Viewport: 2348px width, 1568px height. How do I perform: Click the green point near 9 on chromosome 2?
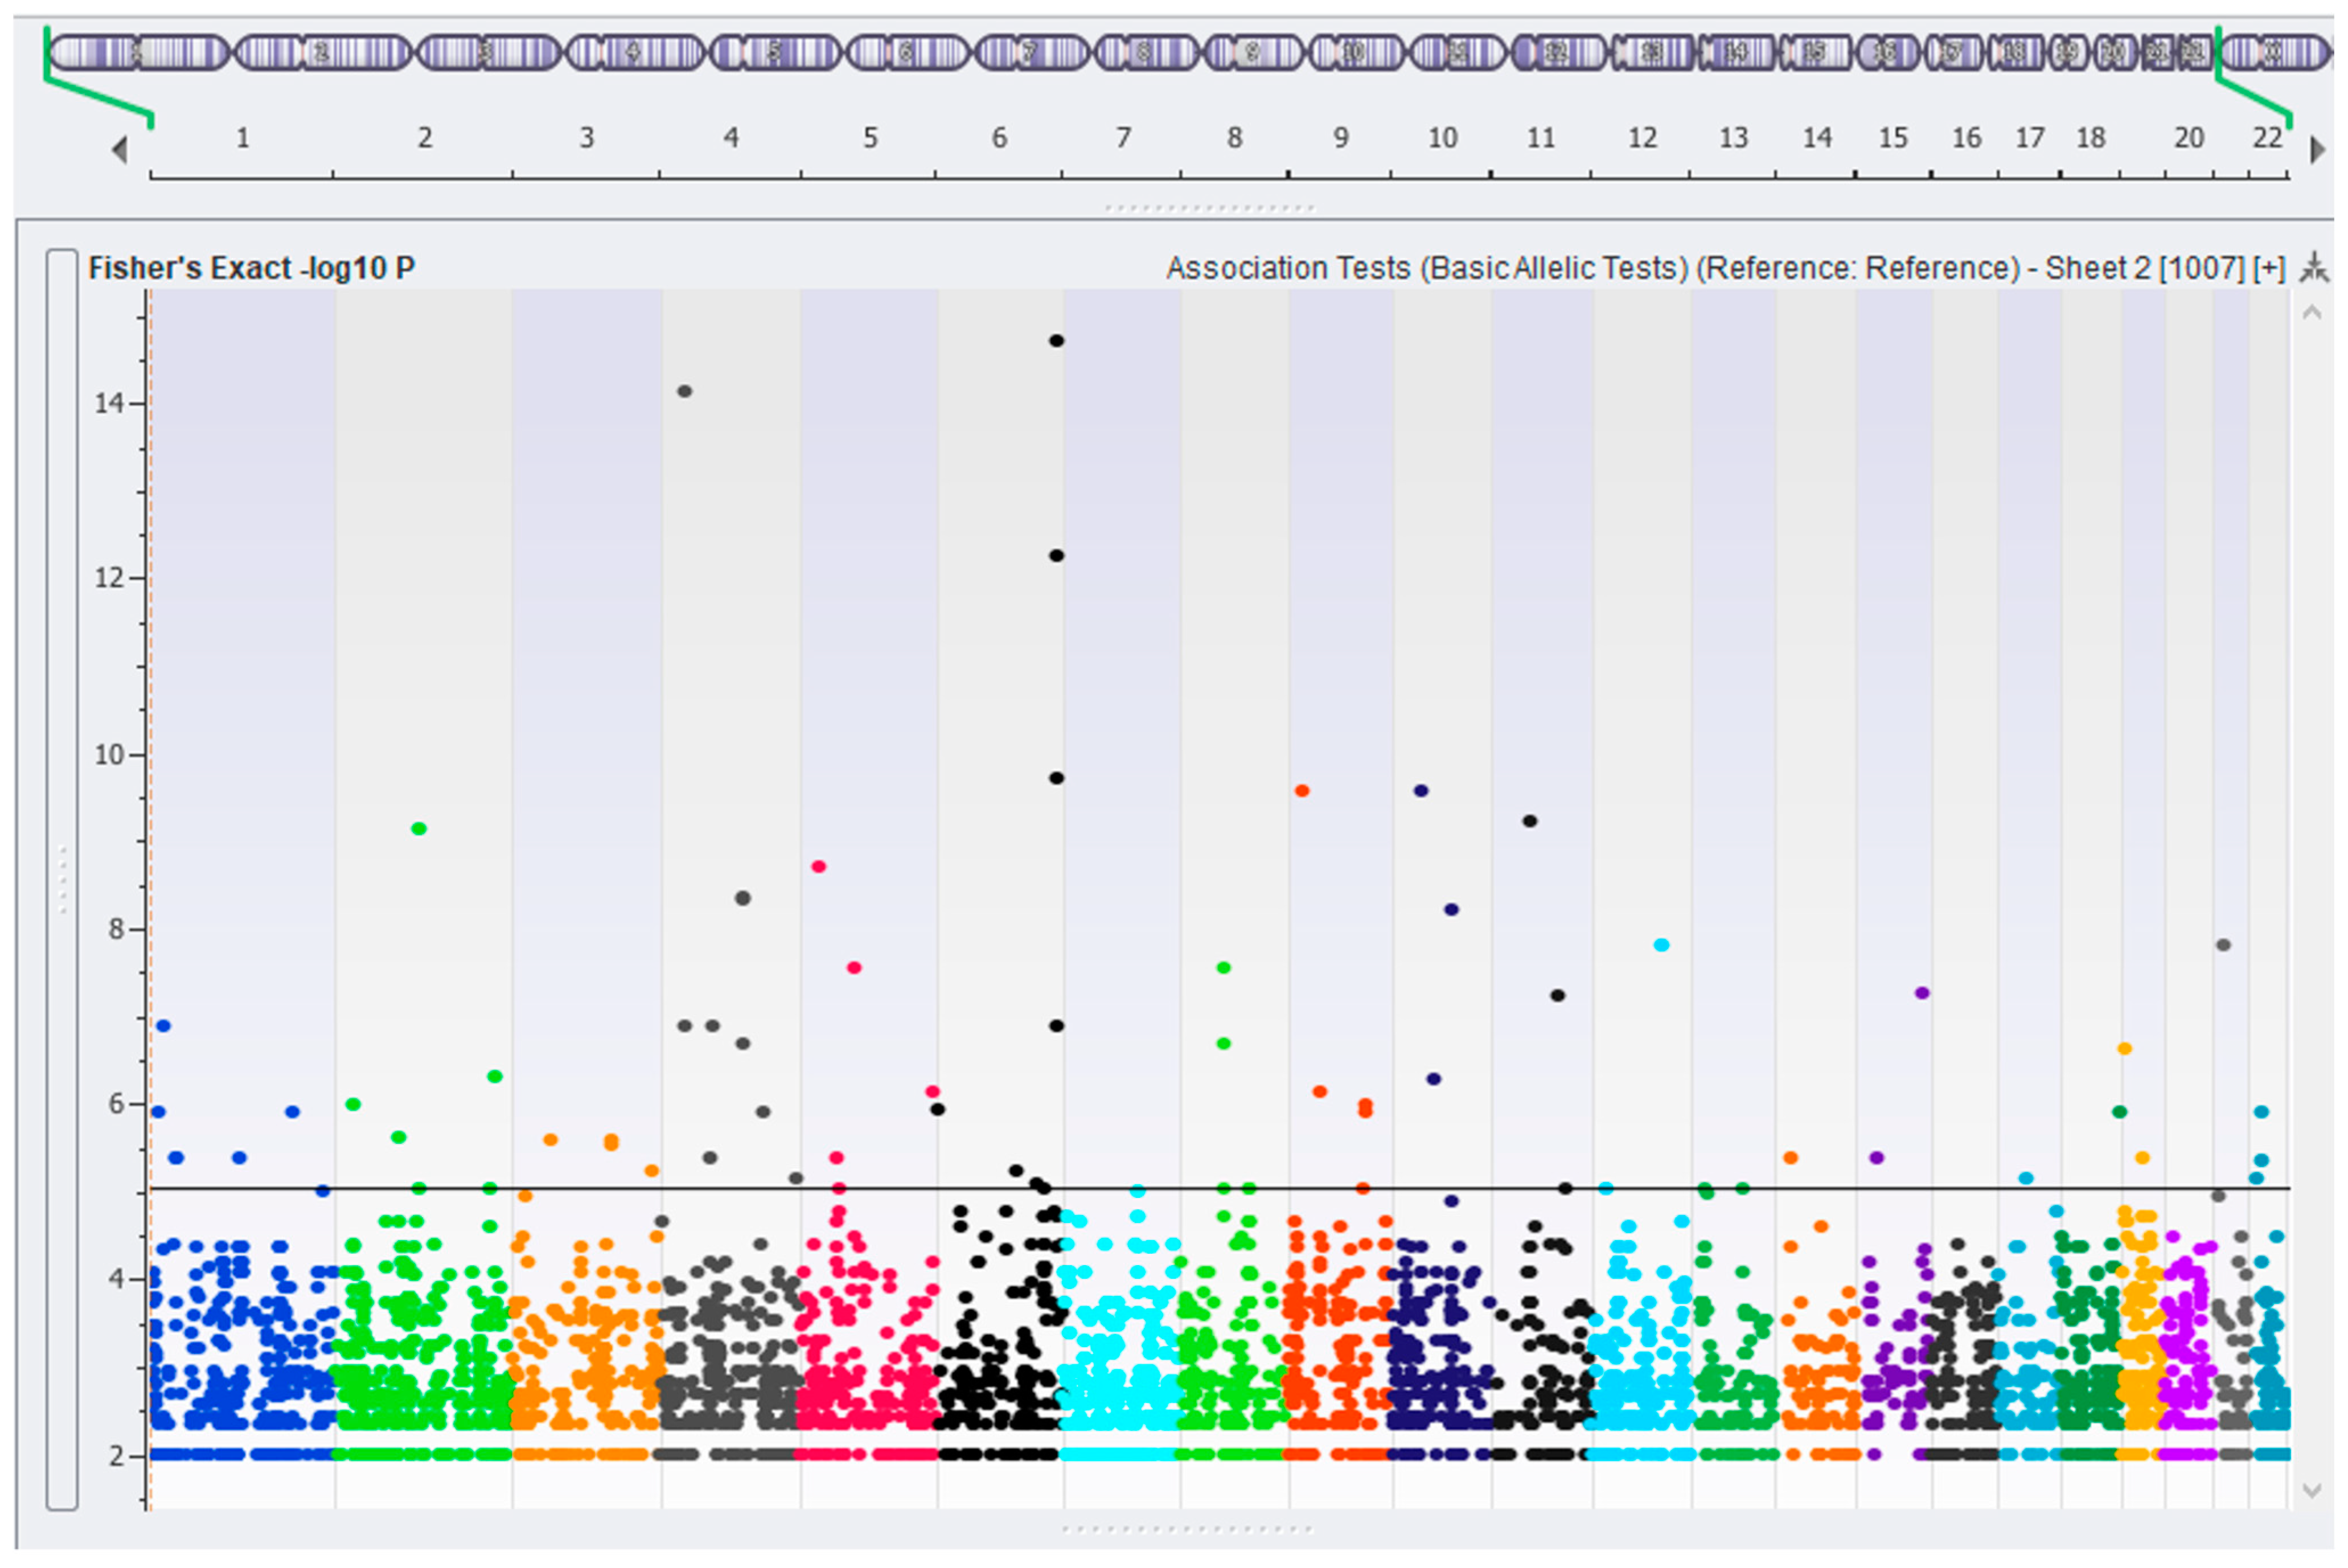click(x=419, y=828)
